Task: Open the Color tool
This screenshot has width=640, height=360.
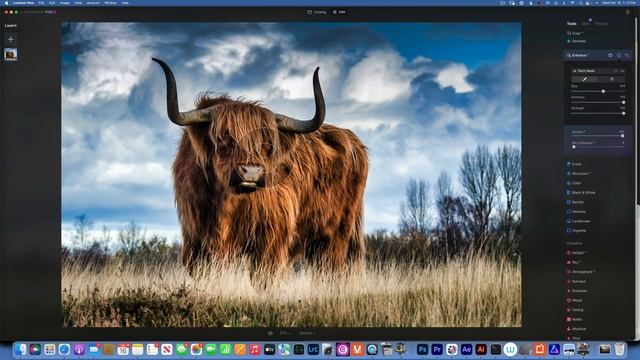Action: [x=575, y=183]
